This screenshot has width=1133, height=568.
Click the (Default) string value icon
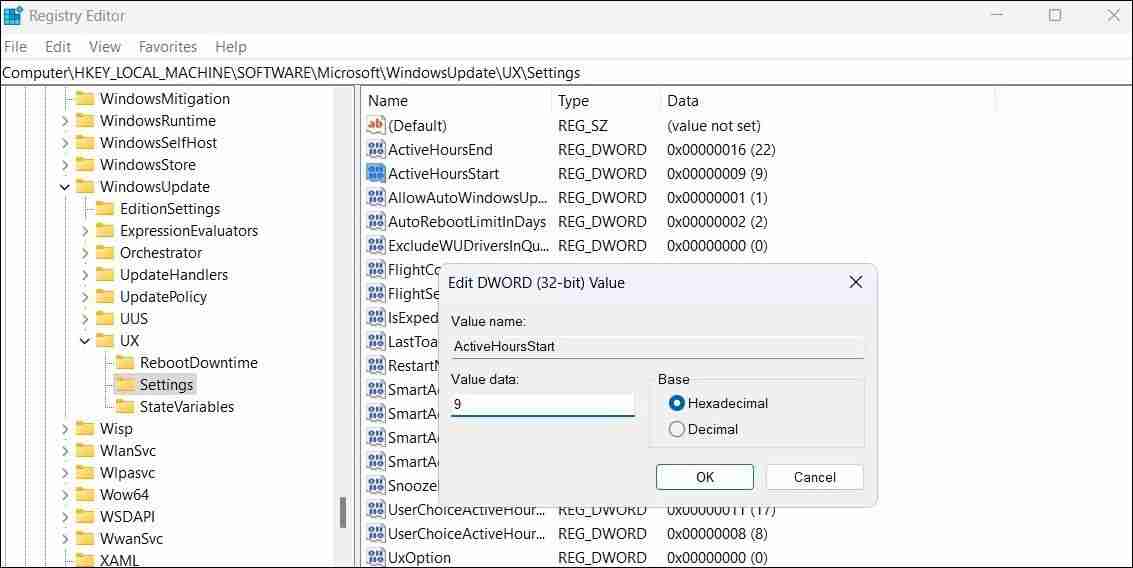click(x=376, y=125)
